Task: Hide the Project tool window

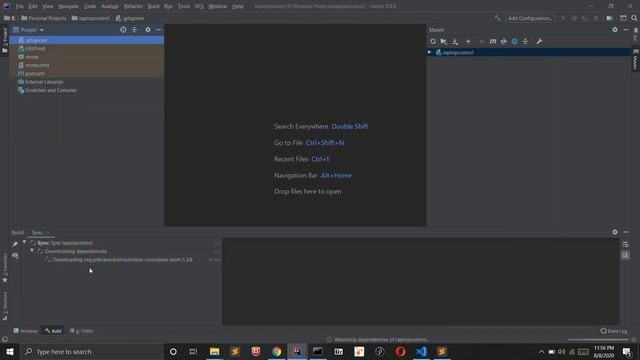Action: (x=158, y=30)
